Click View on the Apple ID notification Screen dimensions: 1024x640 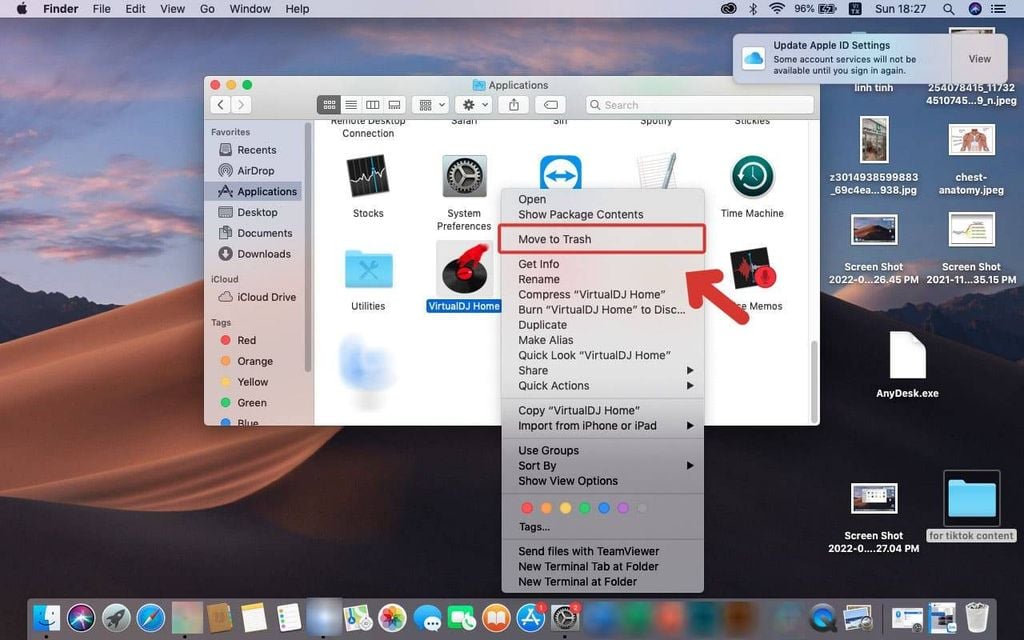979,58
